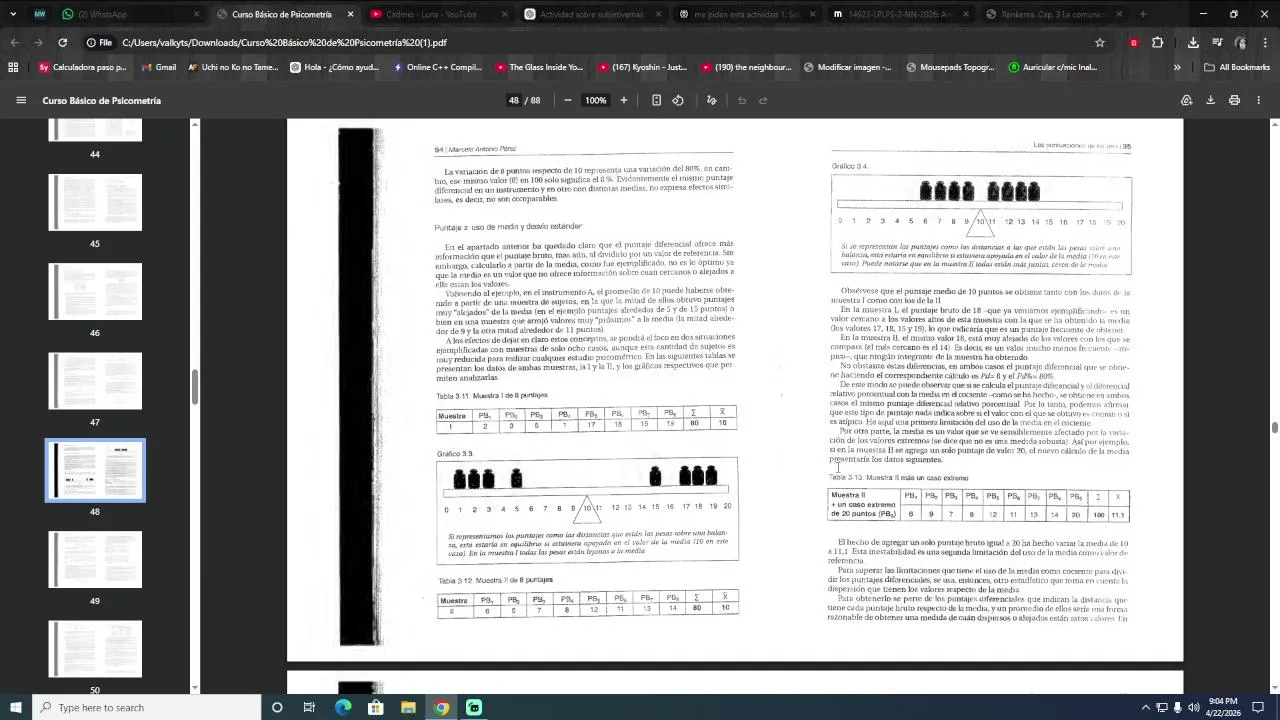The image size is (1280, 720).
Task: Open Uchi no Ko no Tame bookmark
Action: [x=233, y=67]
